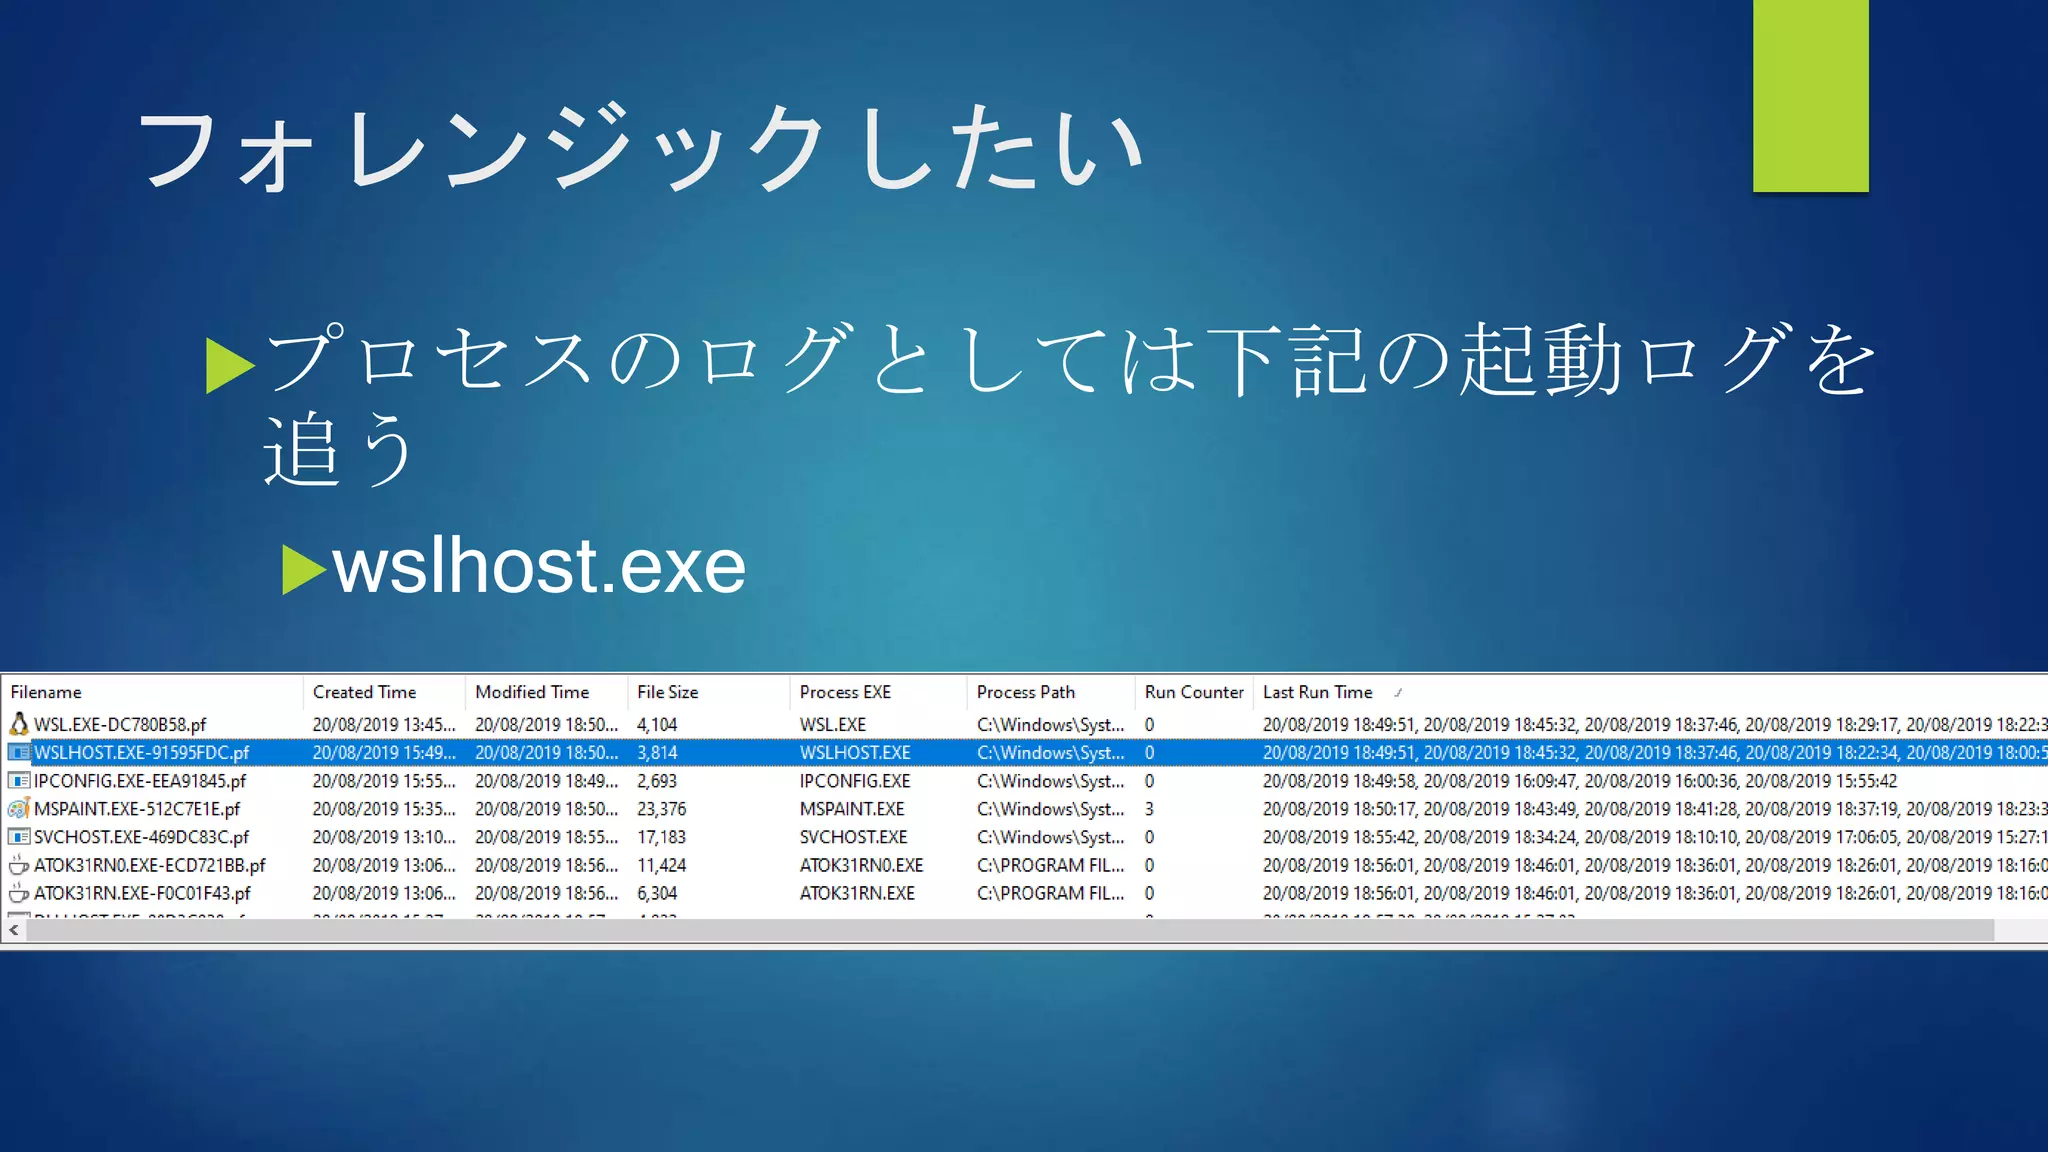Click the ATOK31RN.EXE file icon
This screenshot has width=2048, height=1152.
(x=18, y=892)
